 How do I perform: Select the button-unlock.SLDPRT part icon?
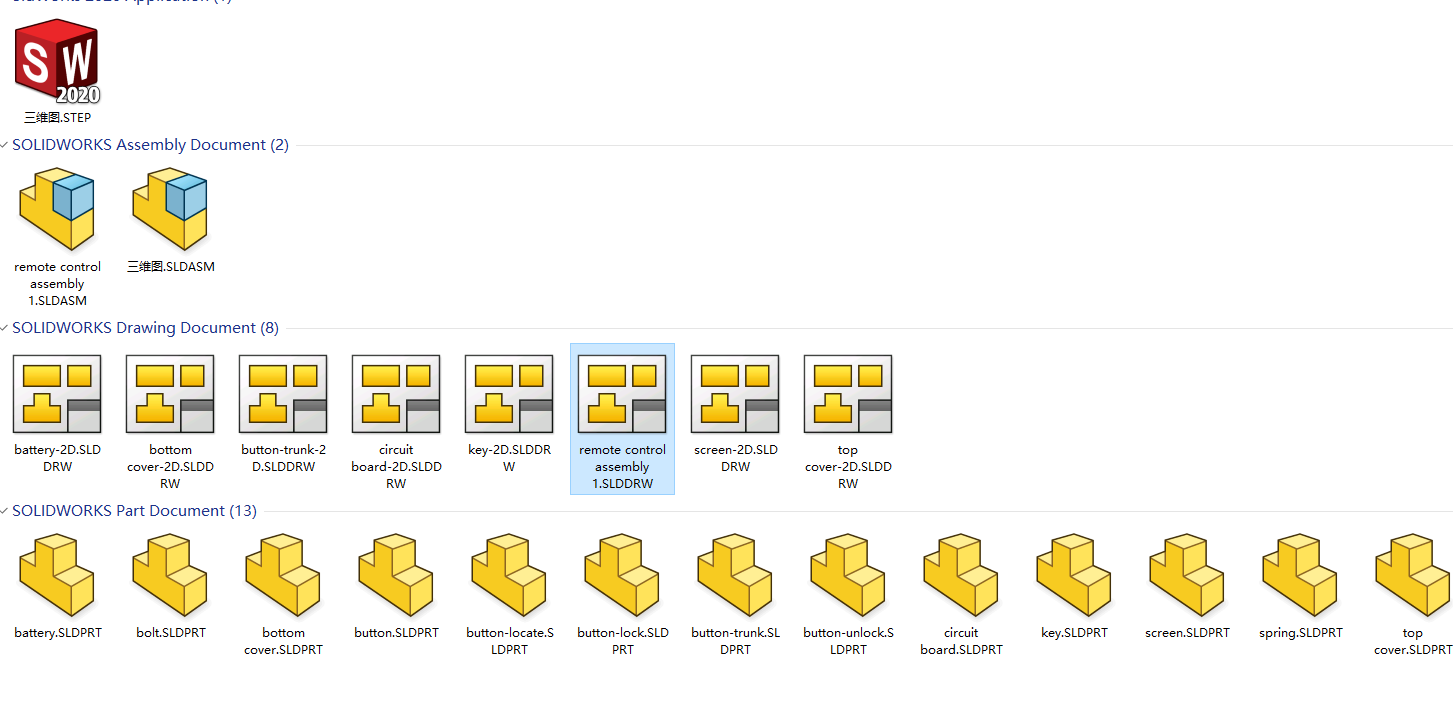848,575
